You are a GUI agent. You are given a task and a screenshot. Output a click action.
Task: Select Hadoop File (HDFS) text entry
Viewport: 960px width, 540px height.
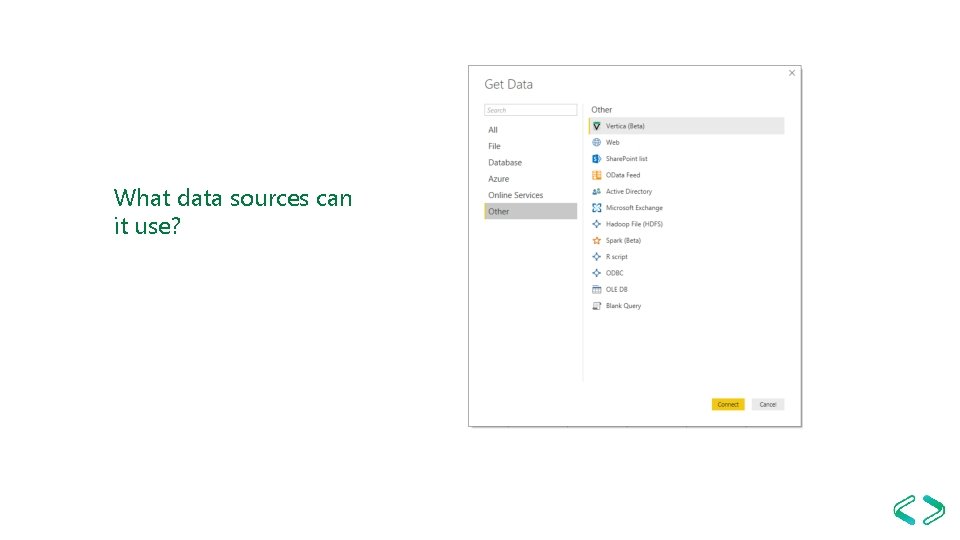click(634, 224)
